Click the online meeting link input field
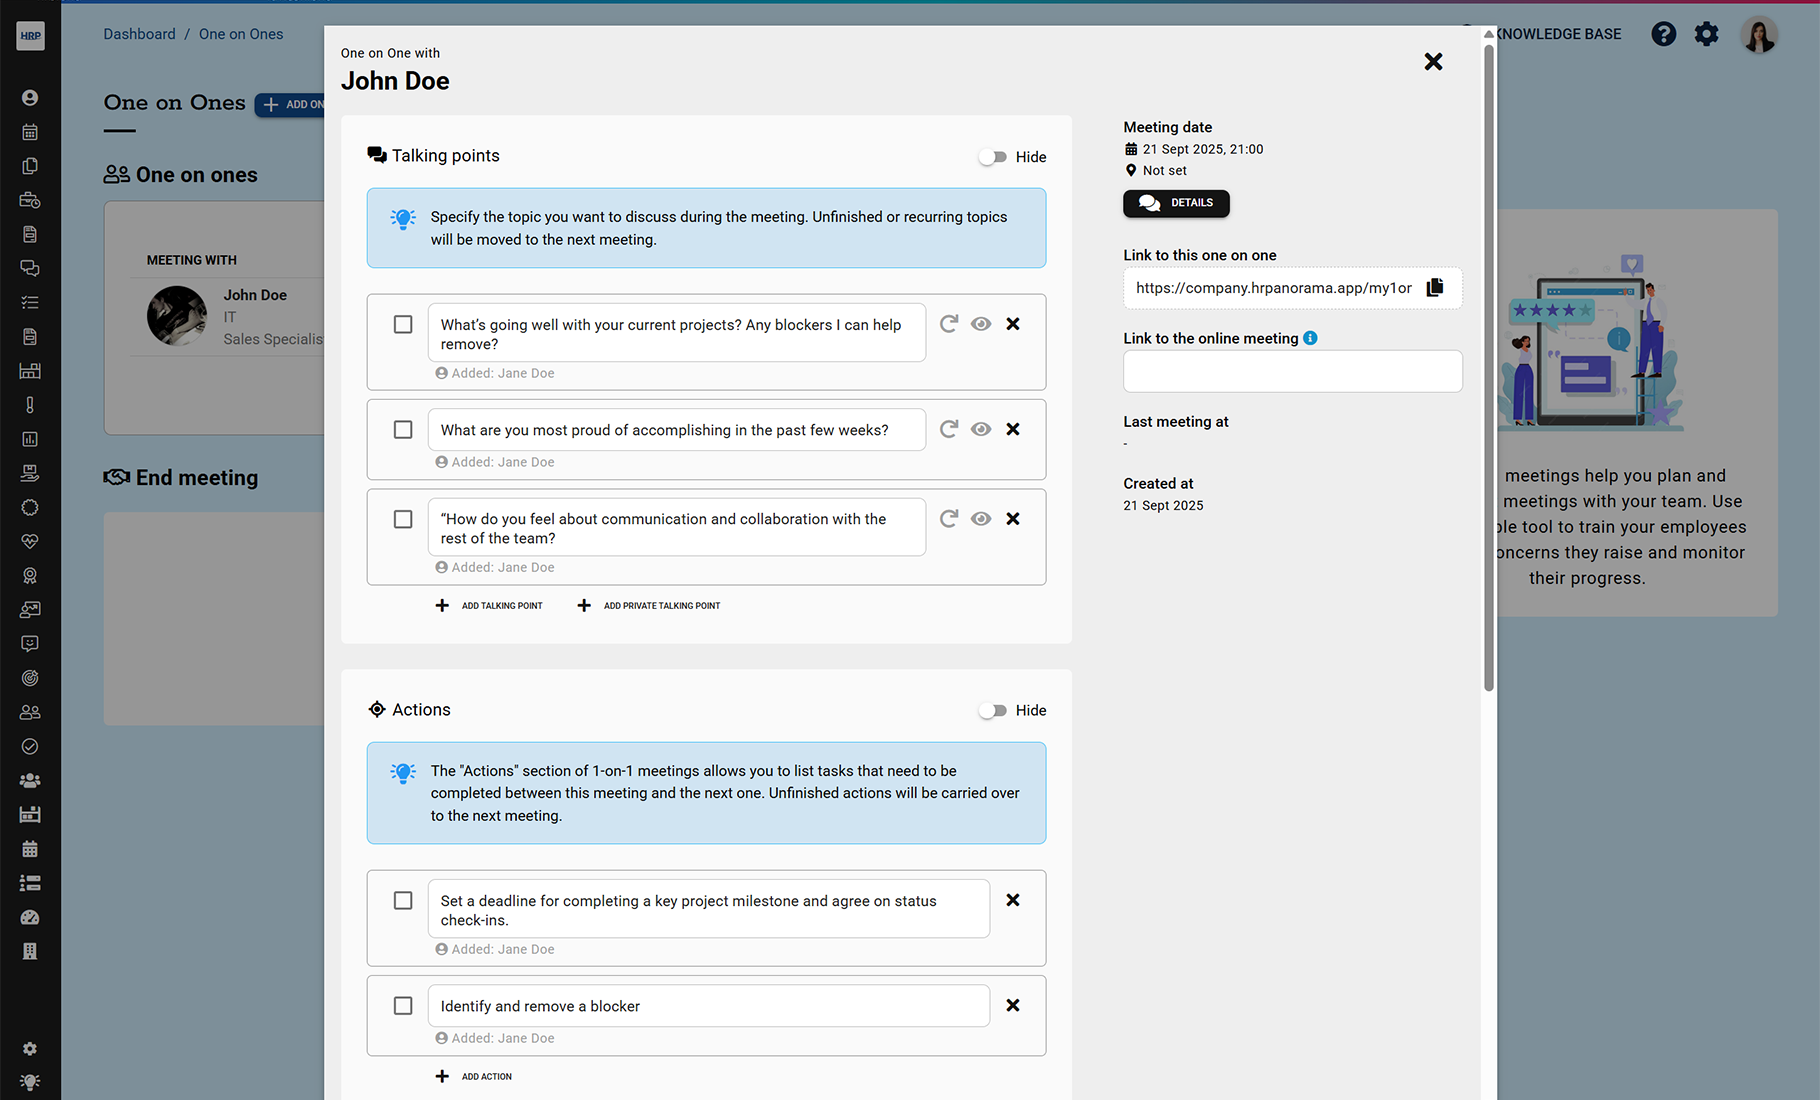Screen dimensions: 1820x1100 coord(1292,371)
